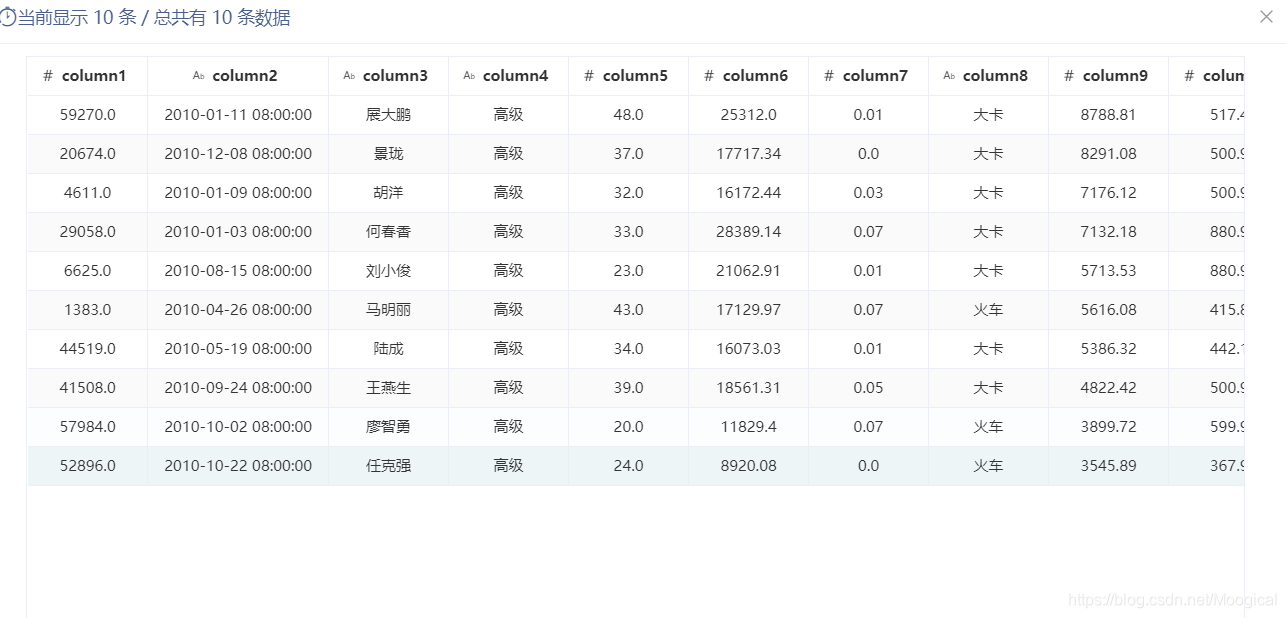
Task: Click the numeric type icon of column9
Action: coord(1069,76)
